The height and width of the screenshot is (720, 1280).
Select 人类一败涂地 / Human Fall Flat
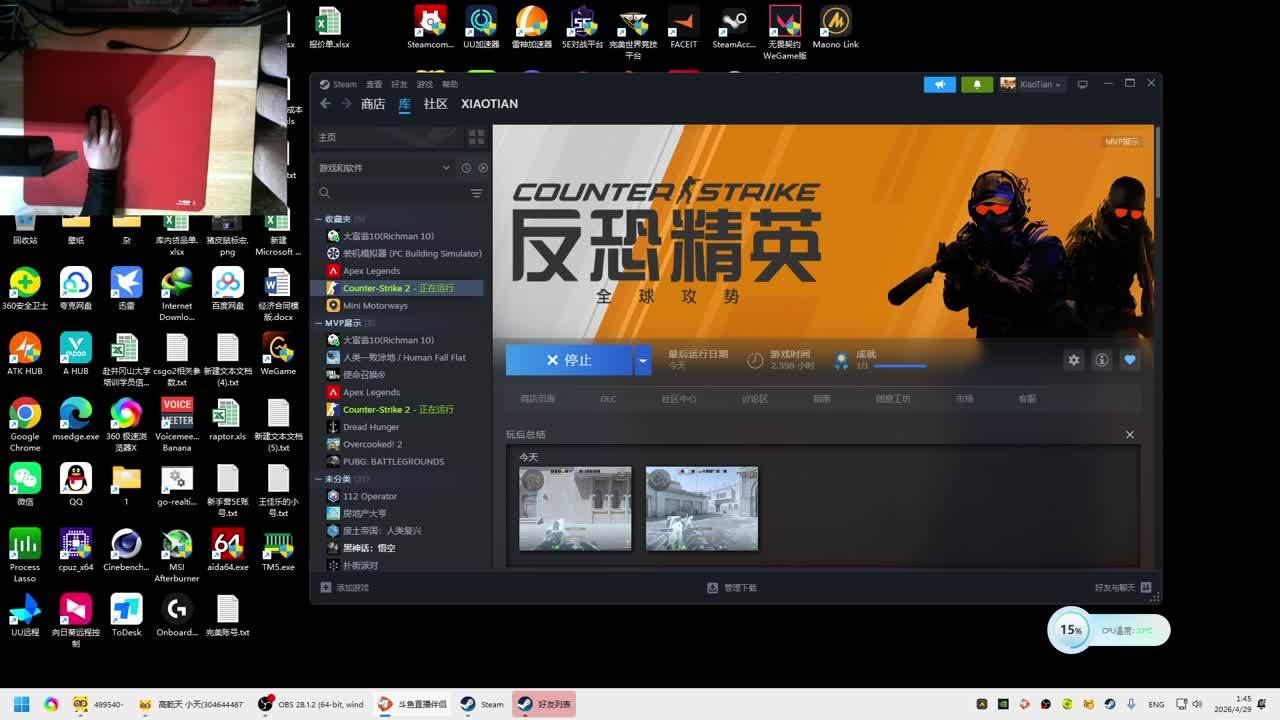point(399,357)
